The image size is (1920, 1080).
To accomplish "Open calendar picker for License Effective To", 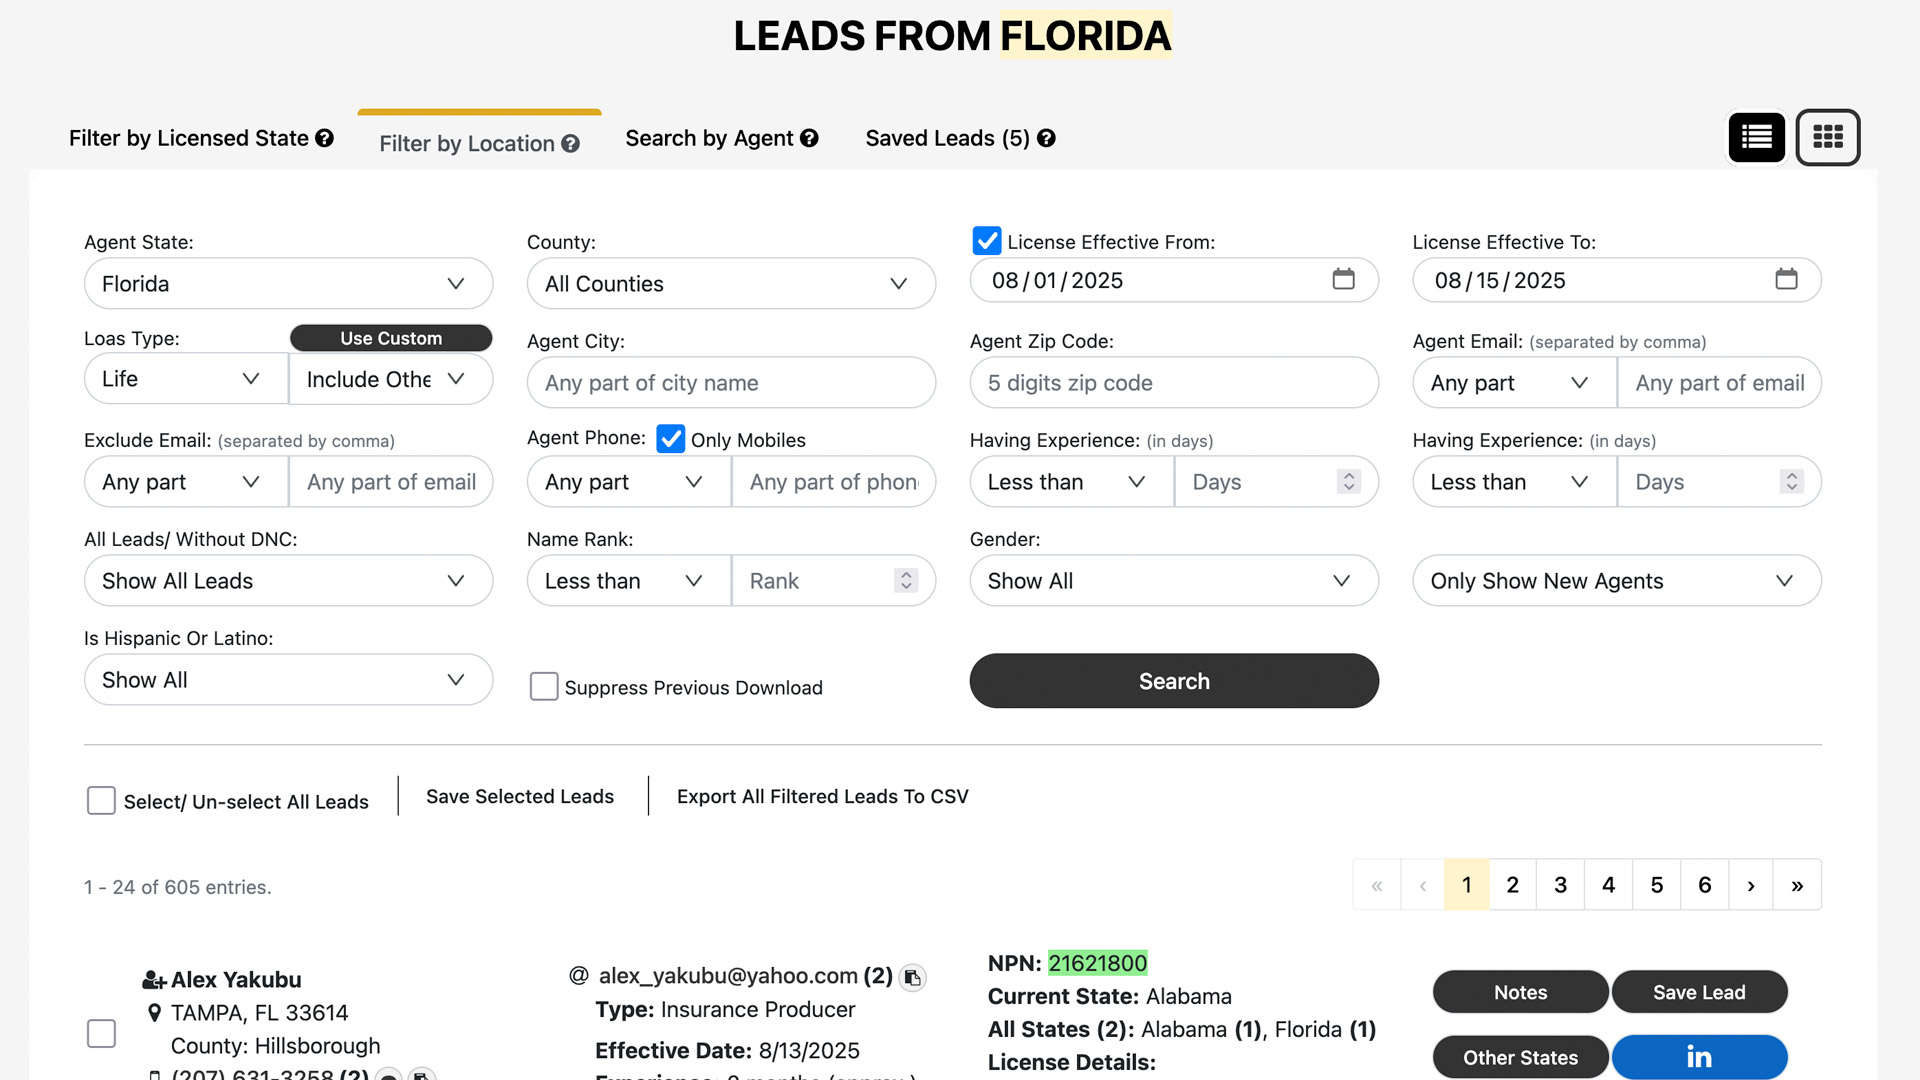I will (x=1786, y=280).
